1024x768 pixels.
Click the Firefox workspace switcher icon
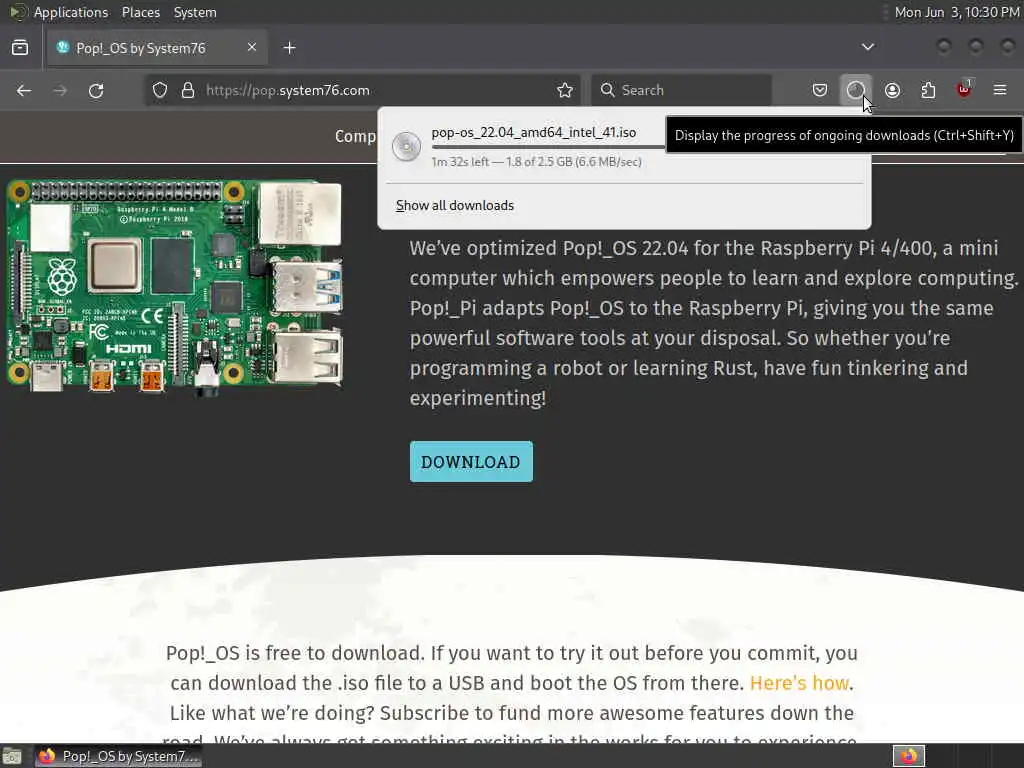click(x=909, y=756)
